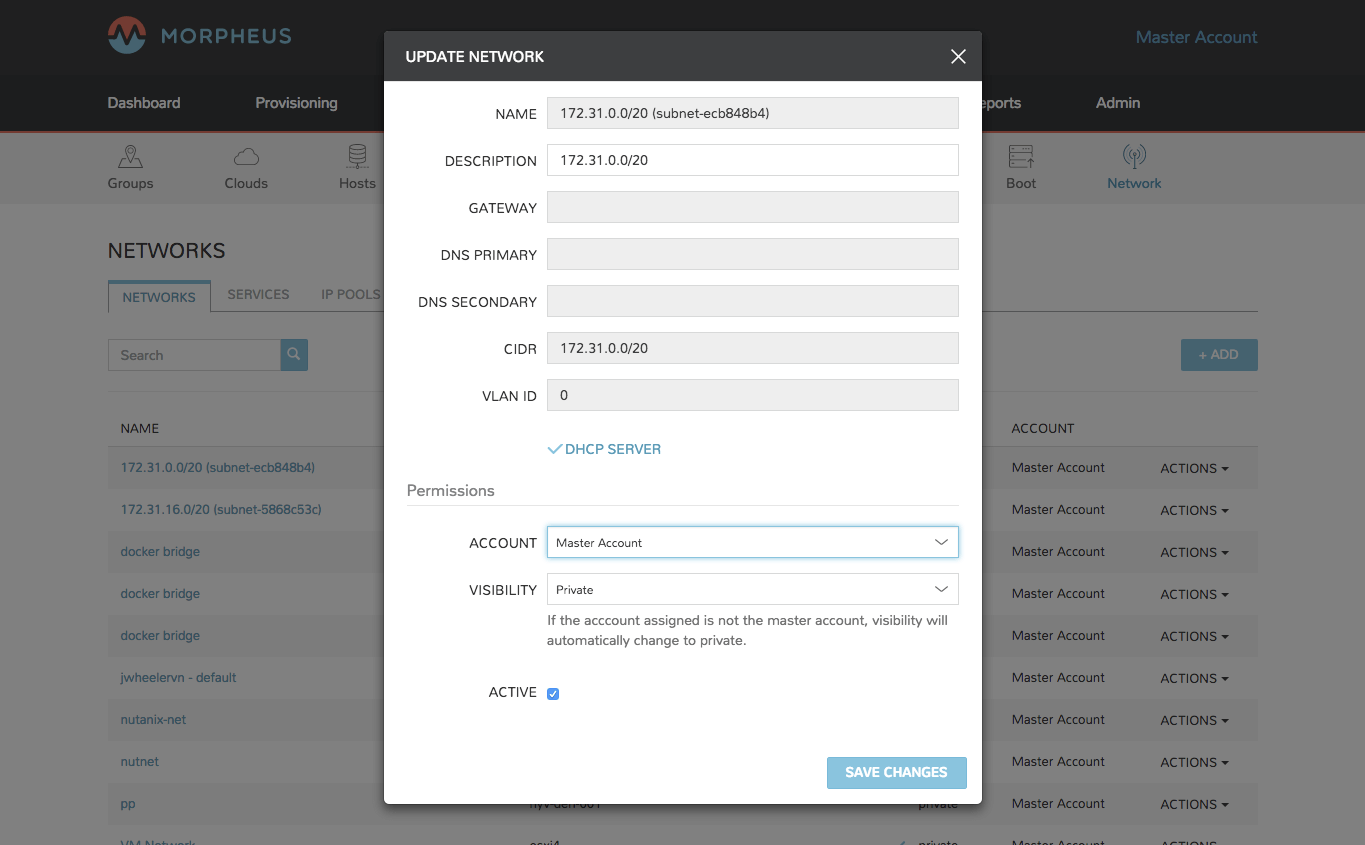The height and width of the screenshot is (845, 1365).
Task: Open the Network section icon
Action: 1134,157
